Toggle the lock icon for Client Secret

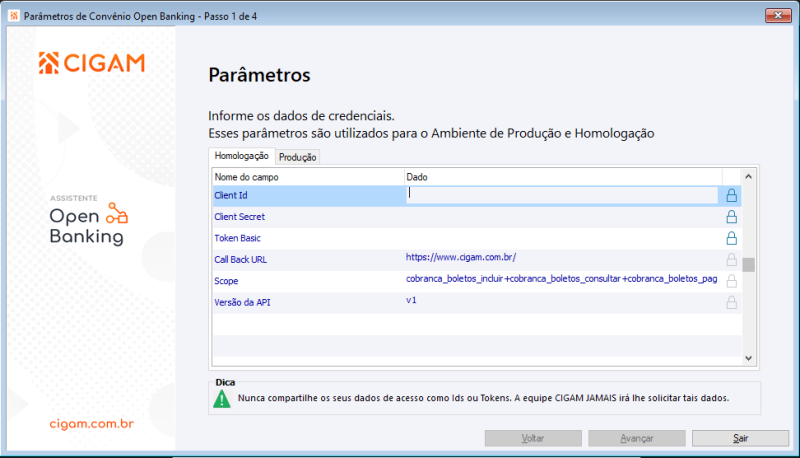731,217
